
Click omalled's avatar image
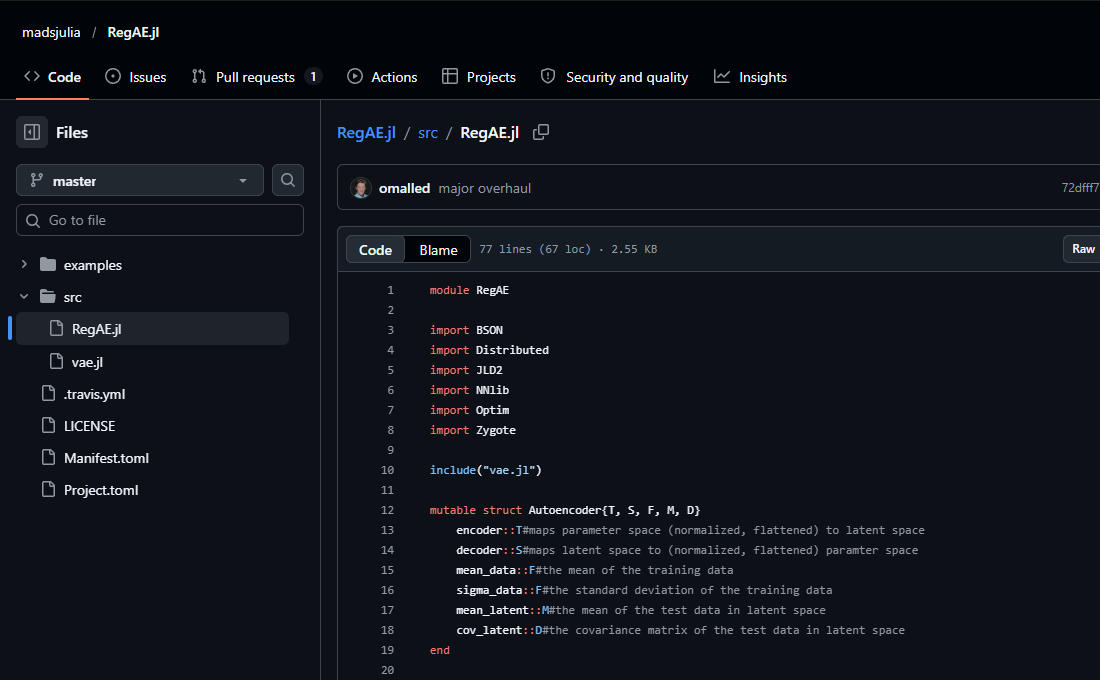pos(361,187)
